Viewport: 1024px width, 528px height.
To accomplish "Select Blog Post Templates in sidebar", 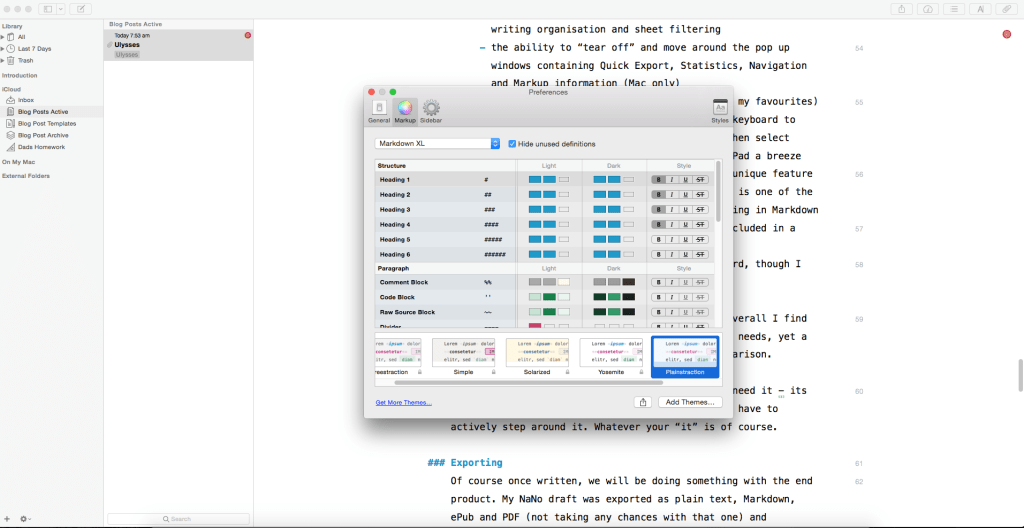I will 47,124.
